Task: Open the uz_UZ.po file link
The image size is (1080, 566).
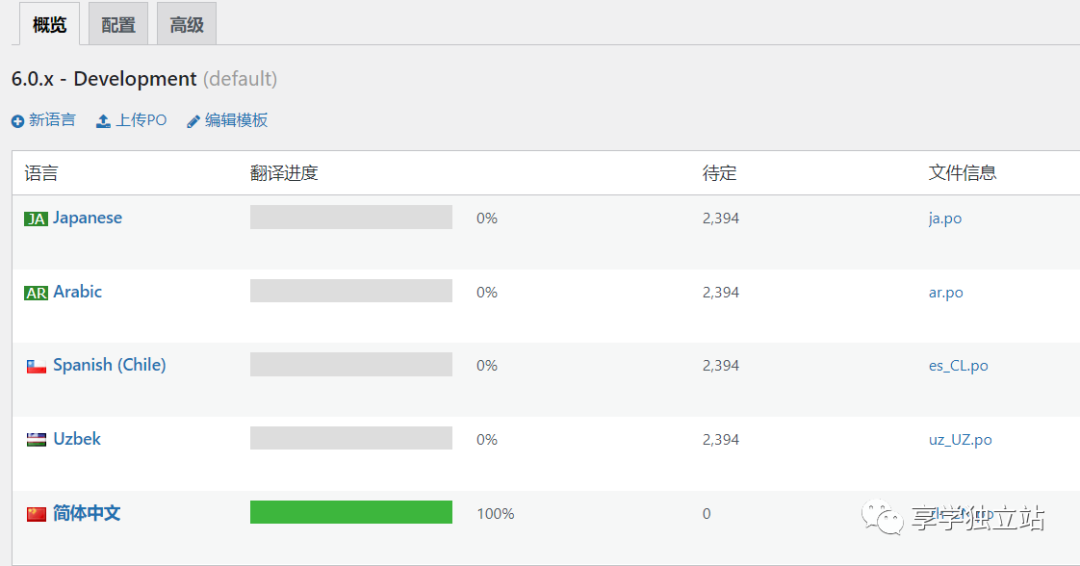Action: (x=960, y=439)
